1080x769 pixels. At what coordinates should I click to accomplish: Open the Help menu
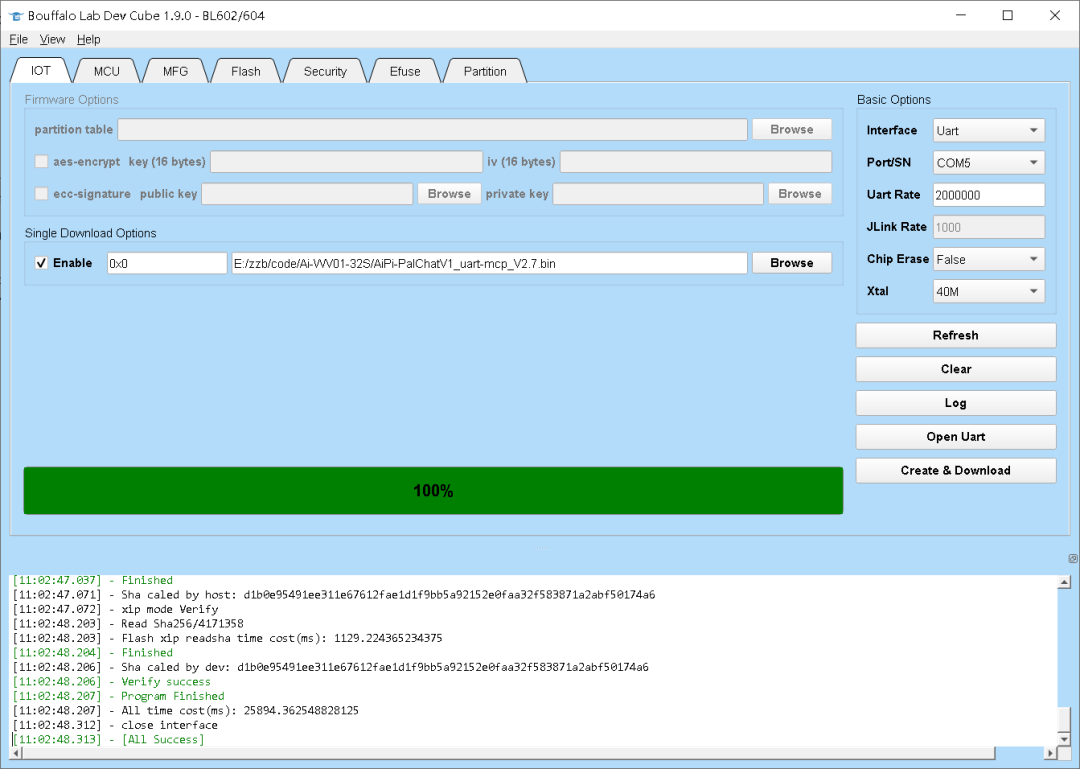click(88, 39)
